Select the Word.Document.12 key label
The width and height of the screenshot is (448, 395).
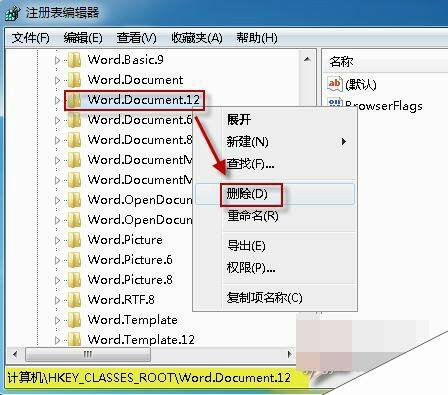[x=144, y=100]
